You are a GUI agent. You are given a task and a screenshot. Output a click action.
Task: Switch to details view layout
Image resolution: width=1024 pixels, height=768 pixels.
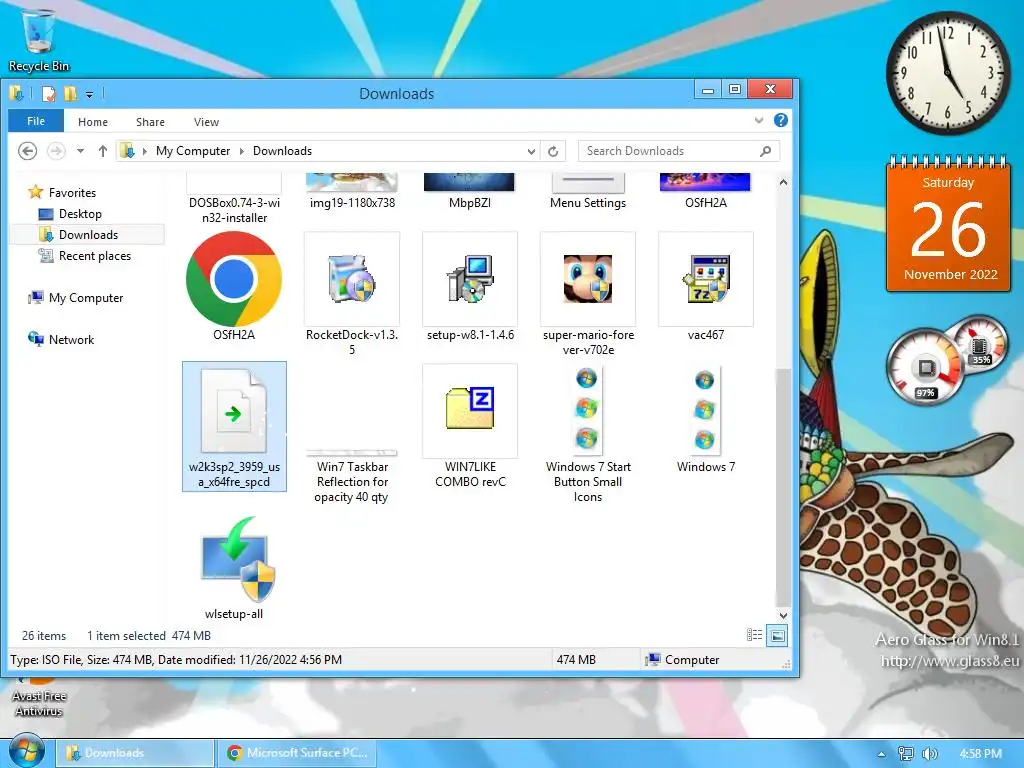point(754,635)
